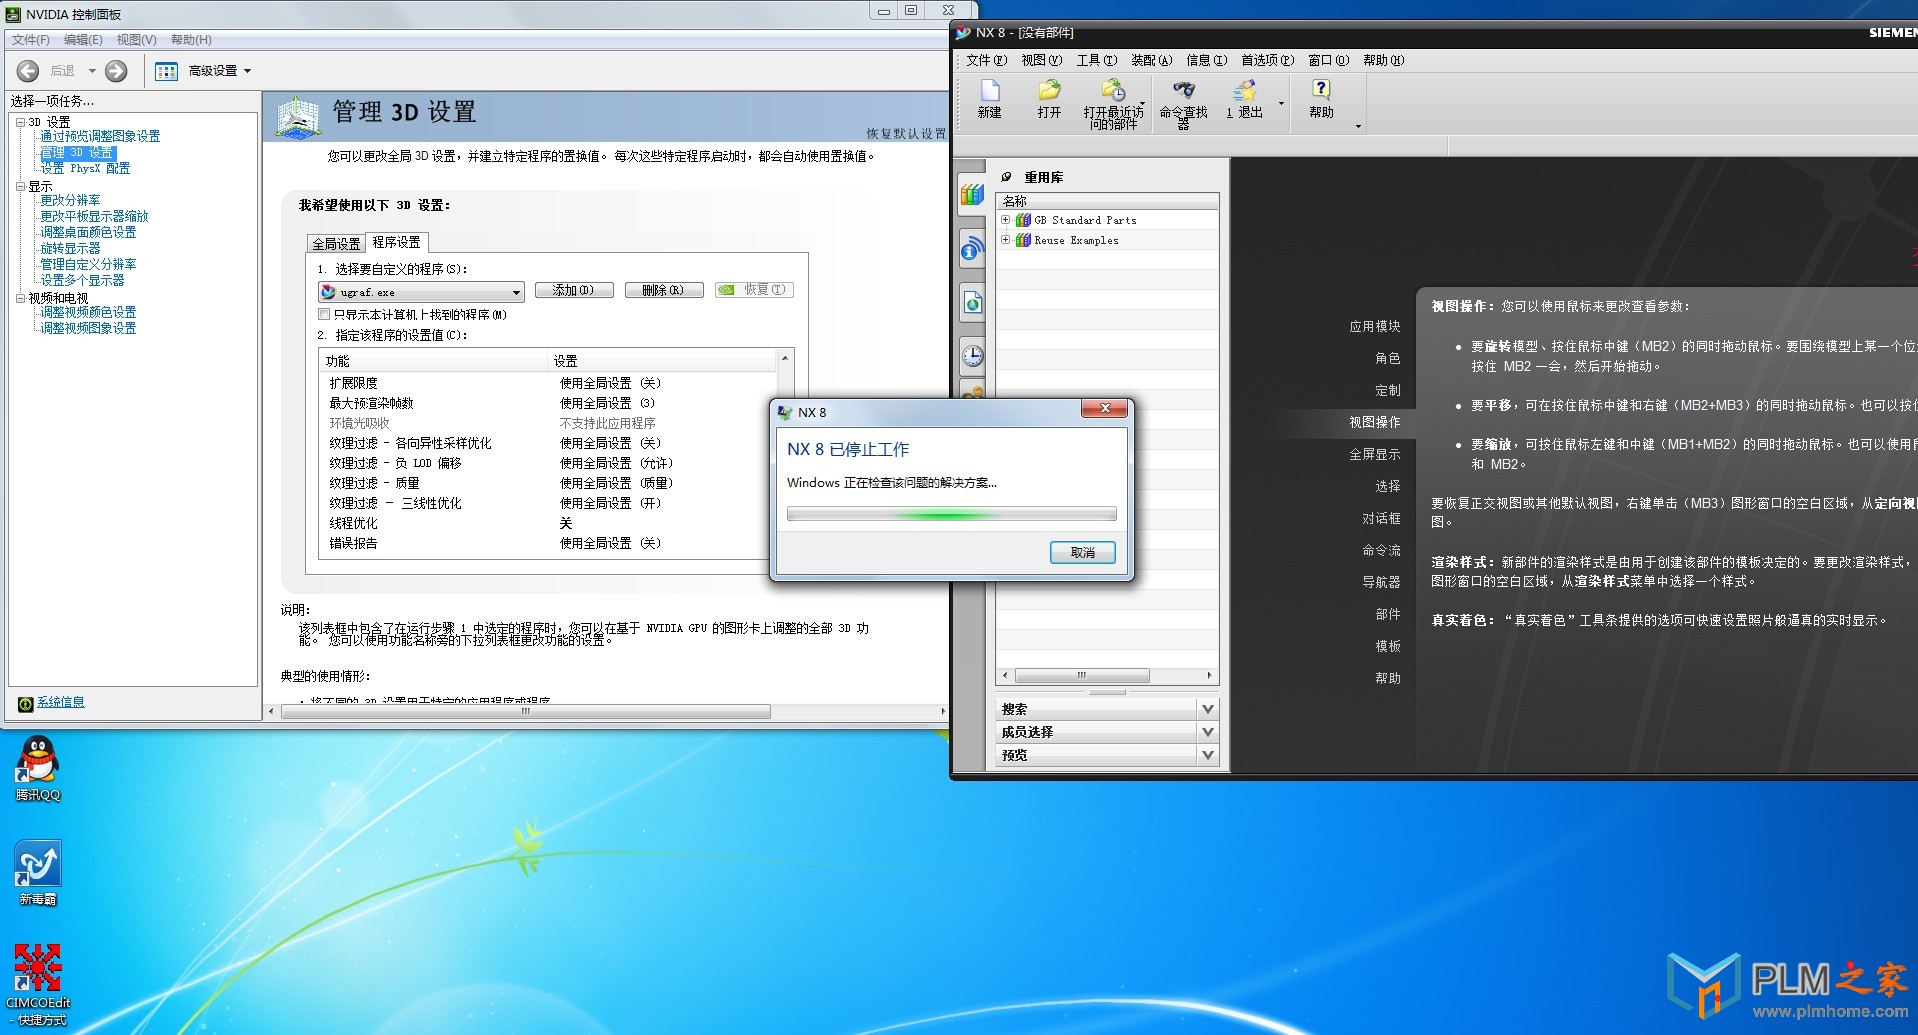This screenshot has width=1918, height=1035.
Task: Select 通过预览调整图象设置 in the task tree
Action: click(100, 136)
